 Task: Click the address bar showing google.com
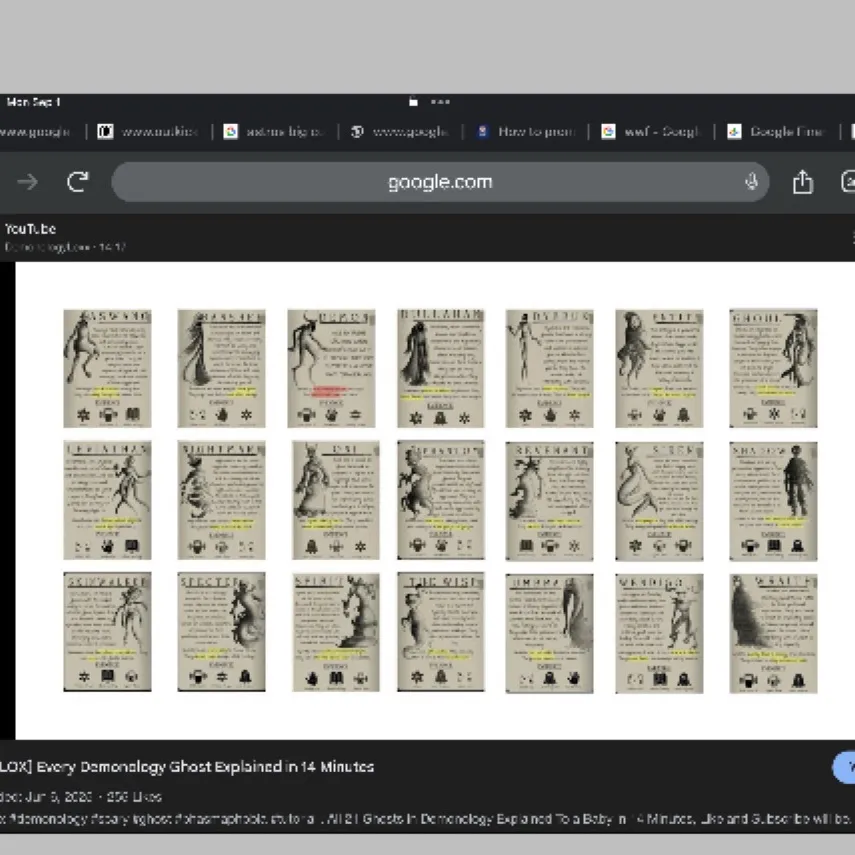(440, 182)
